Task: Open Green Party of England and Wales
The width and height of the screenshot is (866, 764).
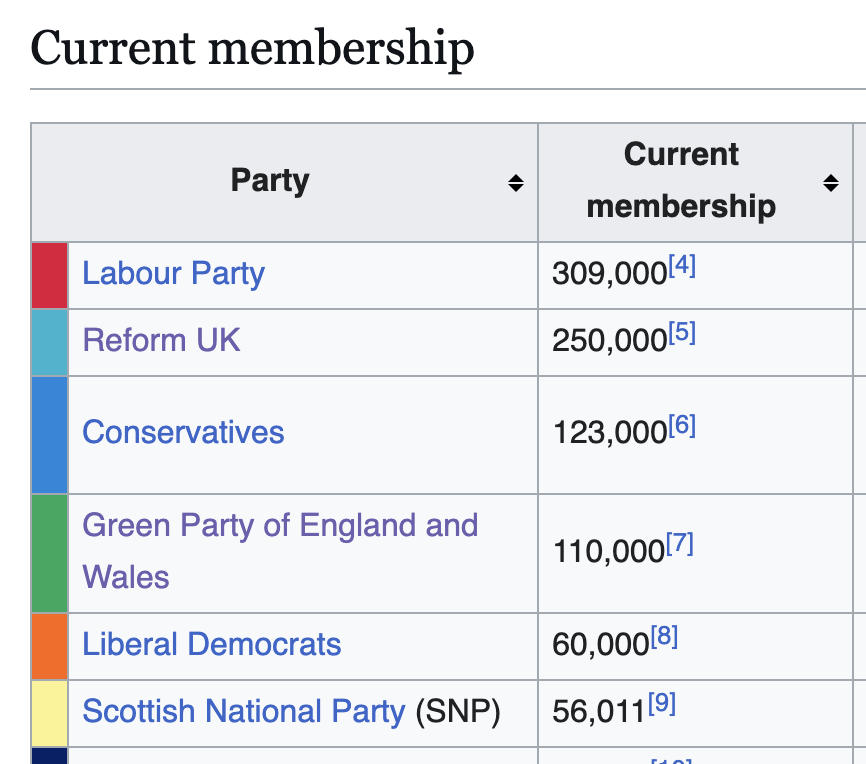Action: coord(280,525)
